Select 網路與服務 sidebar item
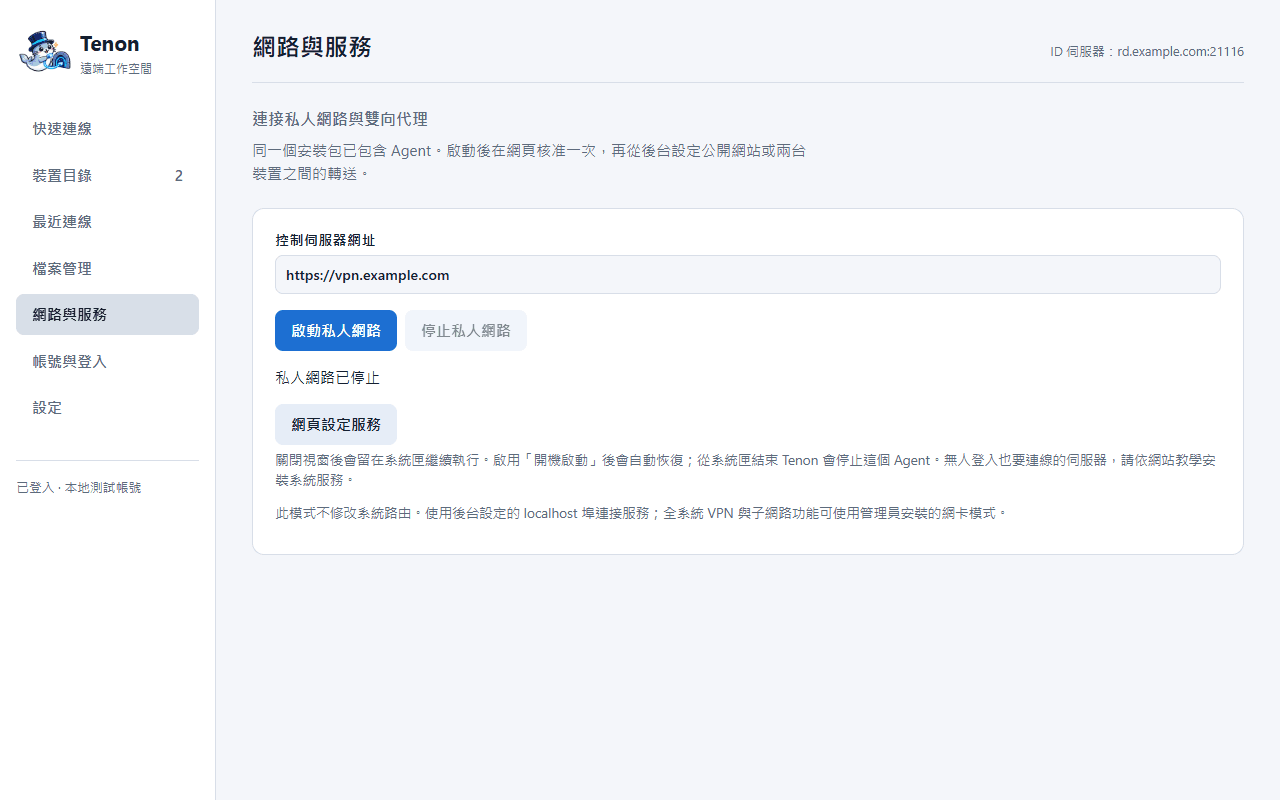Viewport: 1280px width, 800px height. [x=107, y=314]
